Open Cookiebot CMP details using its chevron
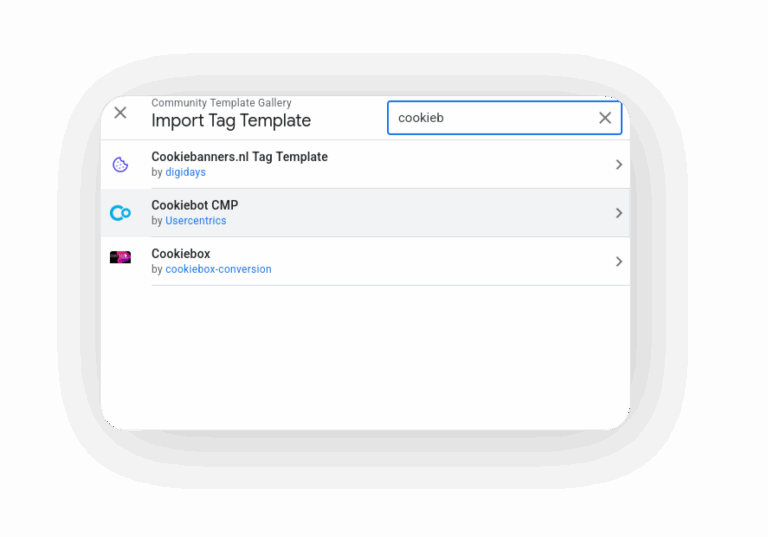This screenshot has width=768, height=537. coord(619,213)
